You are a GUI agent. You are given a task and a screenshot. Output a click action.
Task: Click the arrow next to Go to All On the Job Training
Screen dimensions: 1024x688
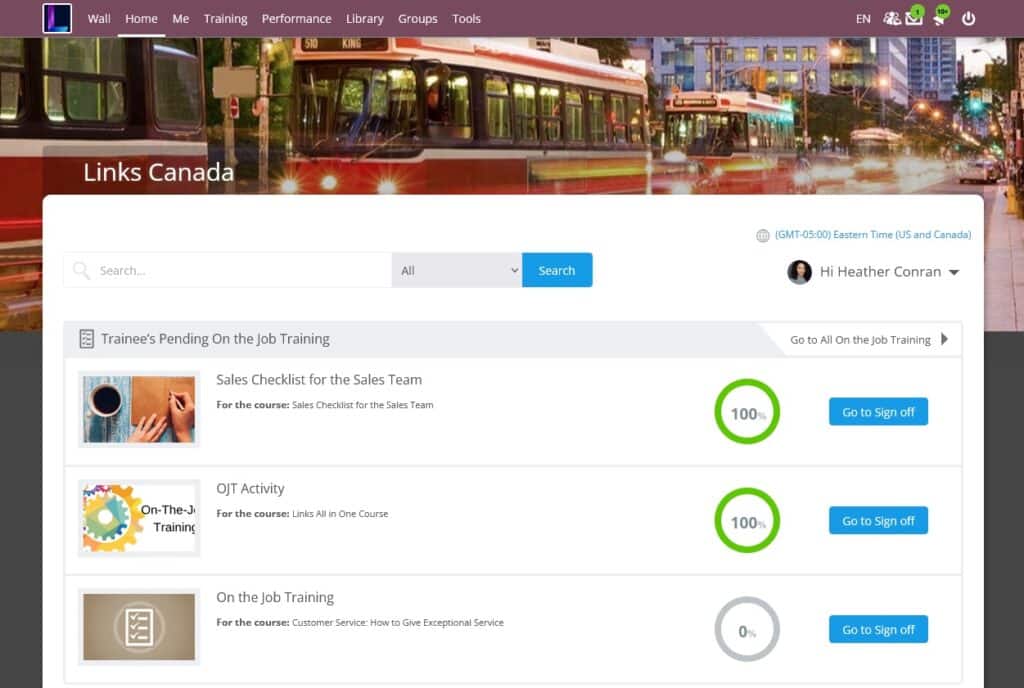point(944,339)
